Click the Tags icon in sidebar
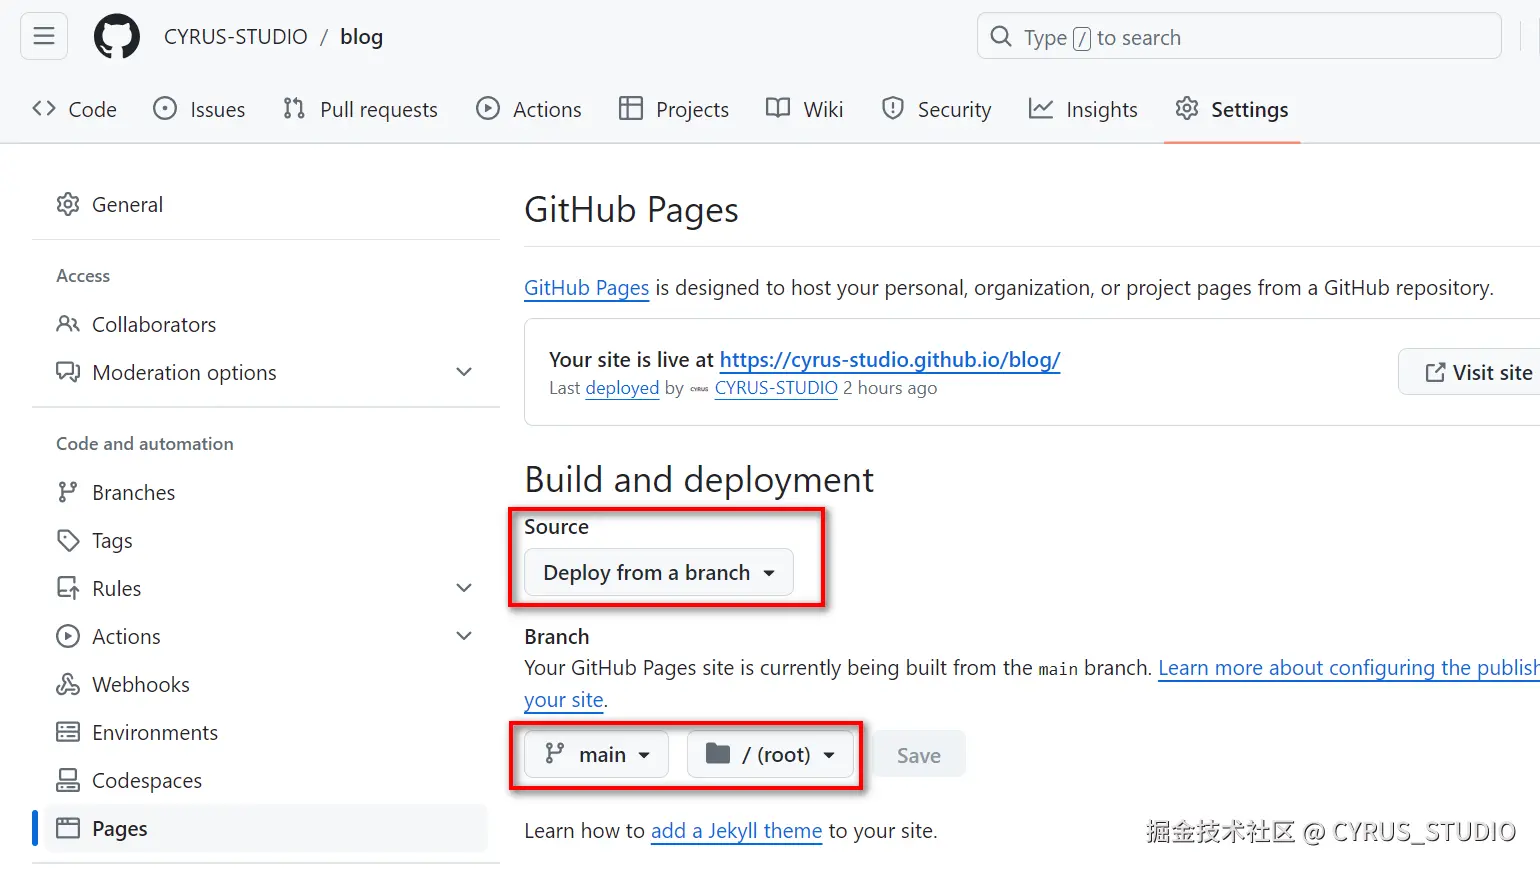Screen dimensions: 1540x869 coord(68,540)
